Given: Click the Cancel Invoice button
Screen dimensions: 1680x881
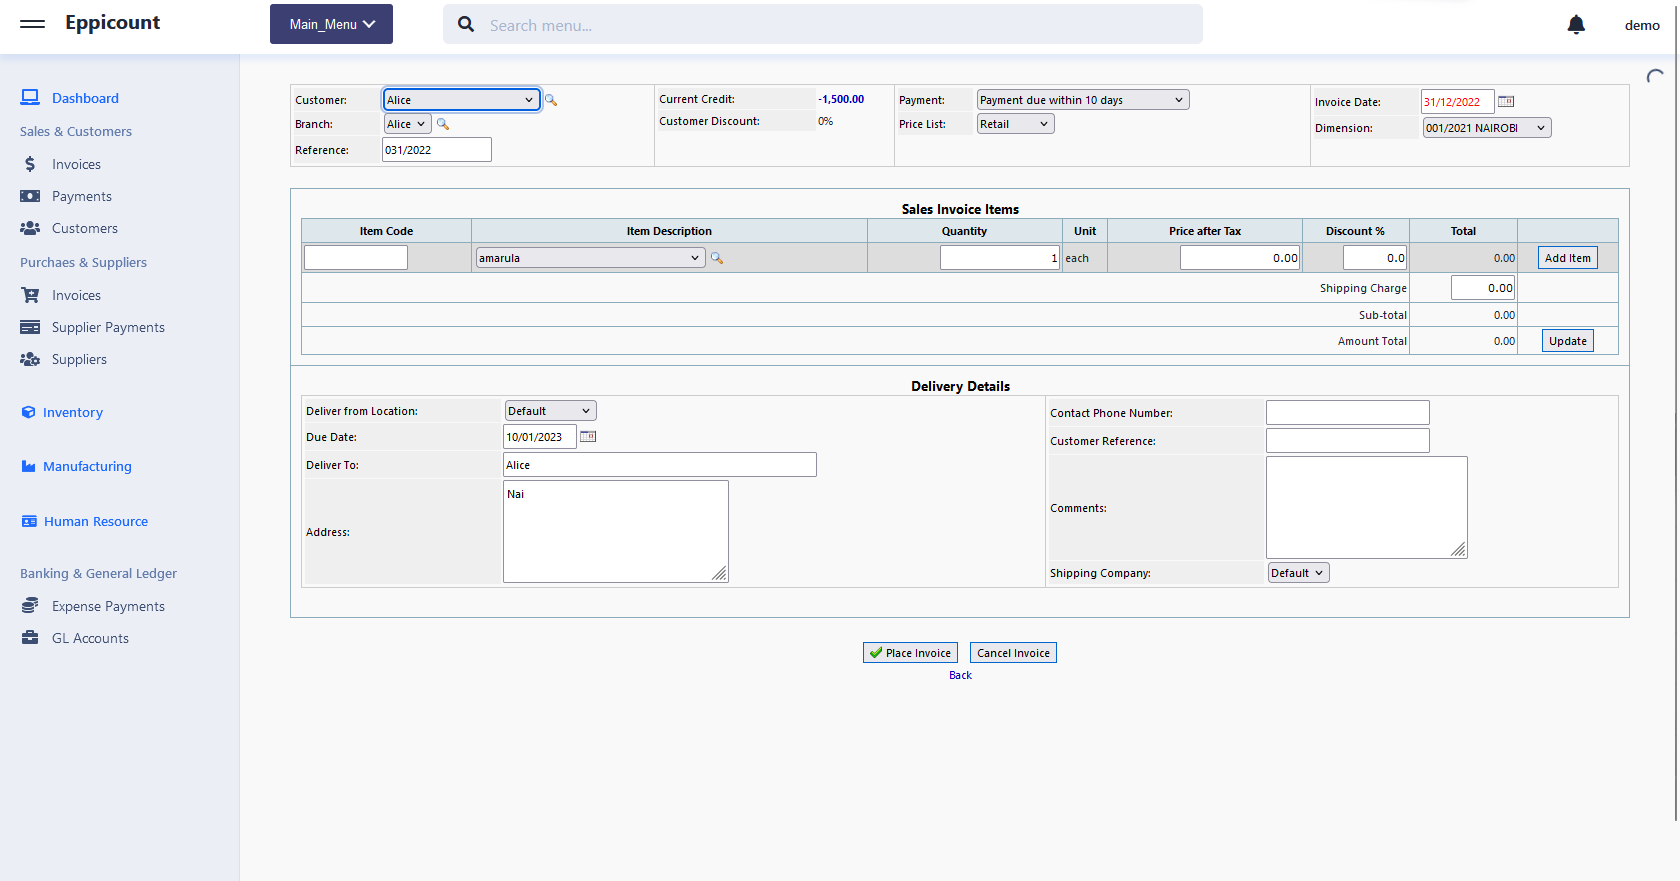Looking at the screenshot, I should [1013, 653].
